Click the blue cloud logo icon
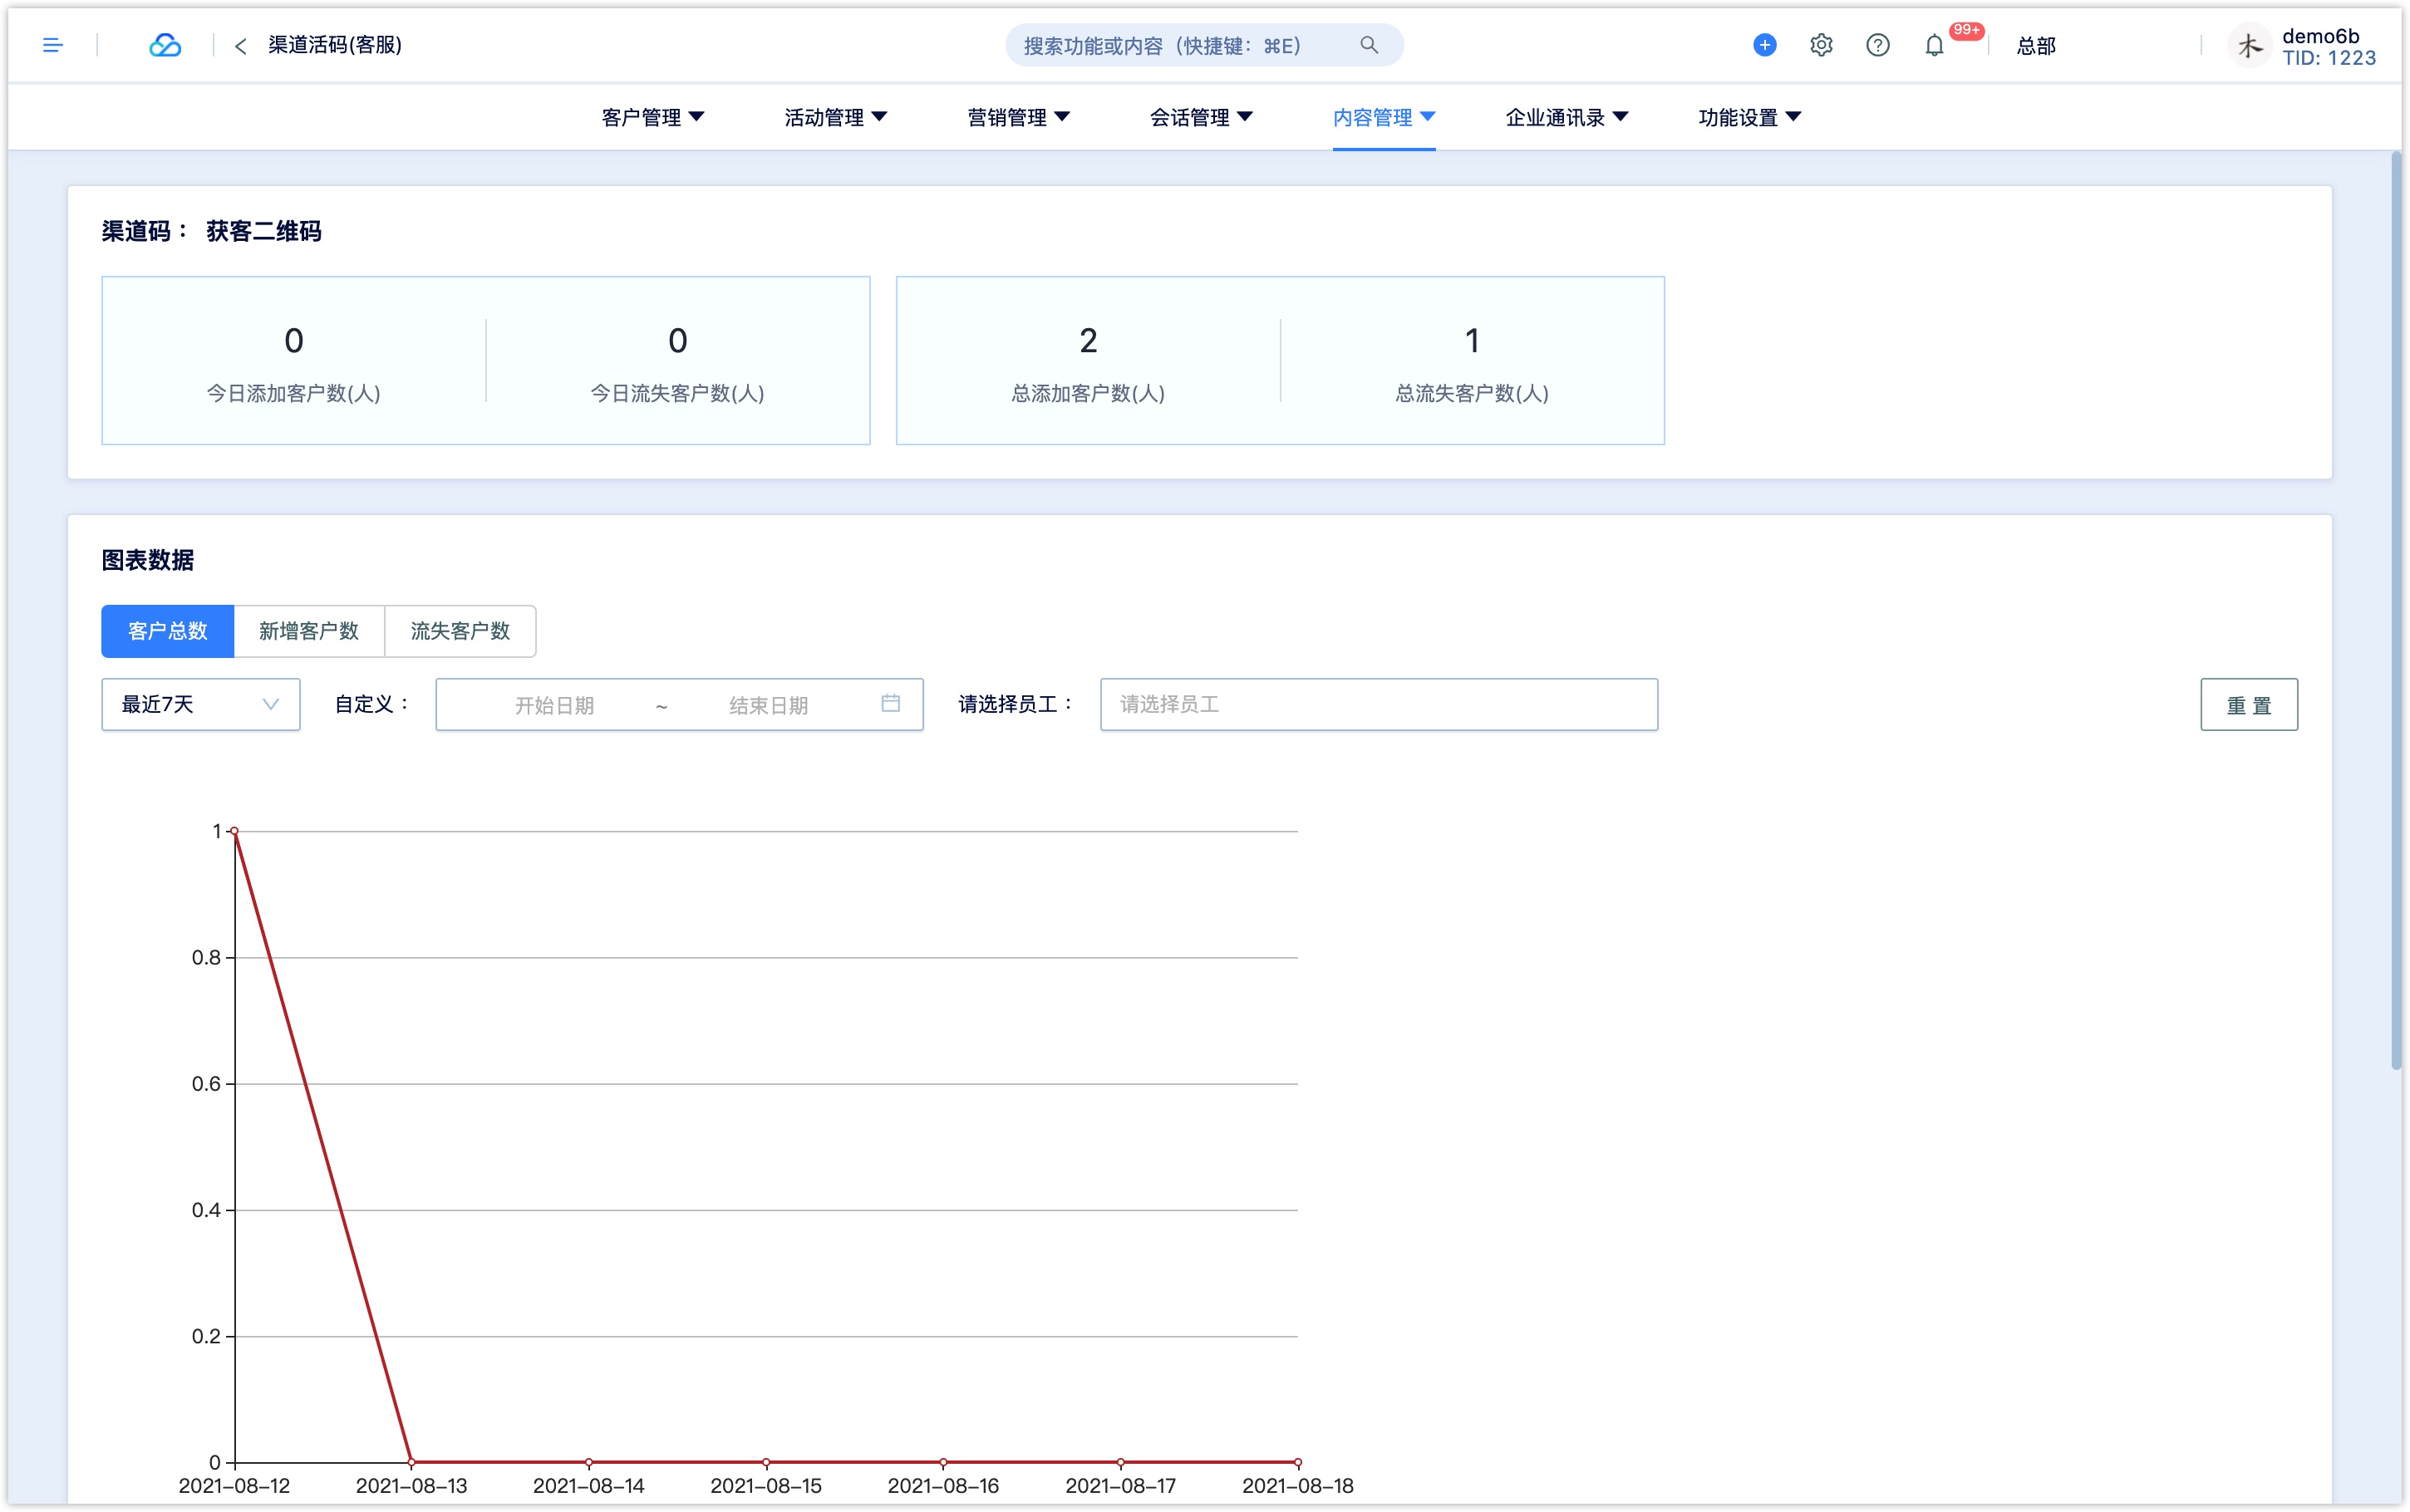This screenshot has width=2410, height=1512. (x=165, y=45)
